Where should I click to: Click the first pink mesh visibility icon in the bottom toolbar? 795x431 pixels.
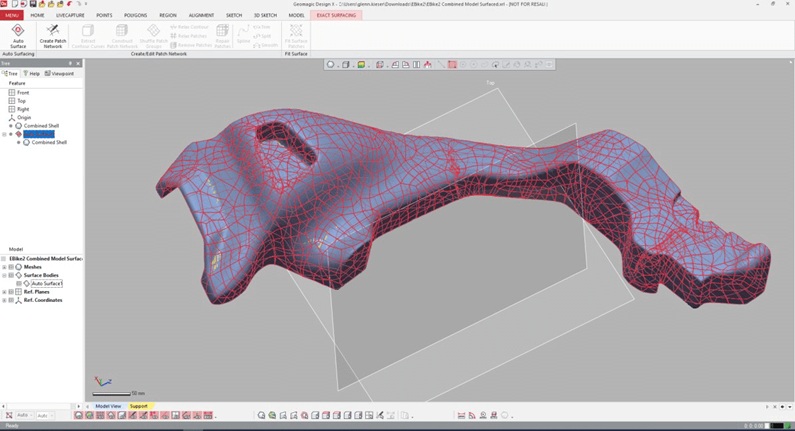point(79,415)
